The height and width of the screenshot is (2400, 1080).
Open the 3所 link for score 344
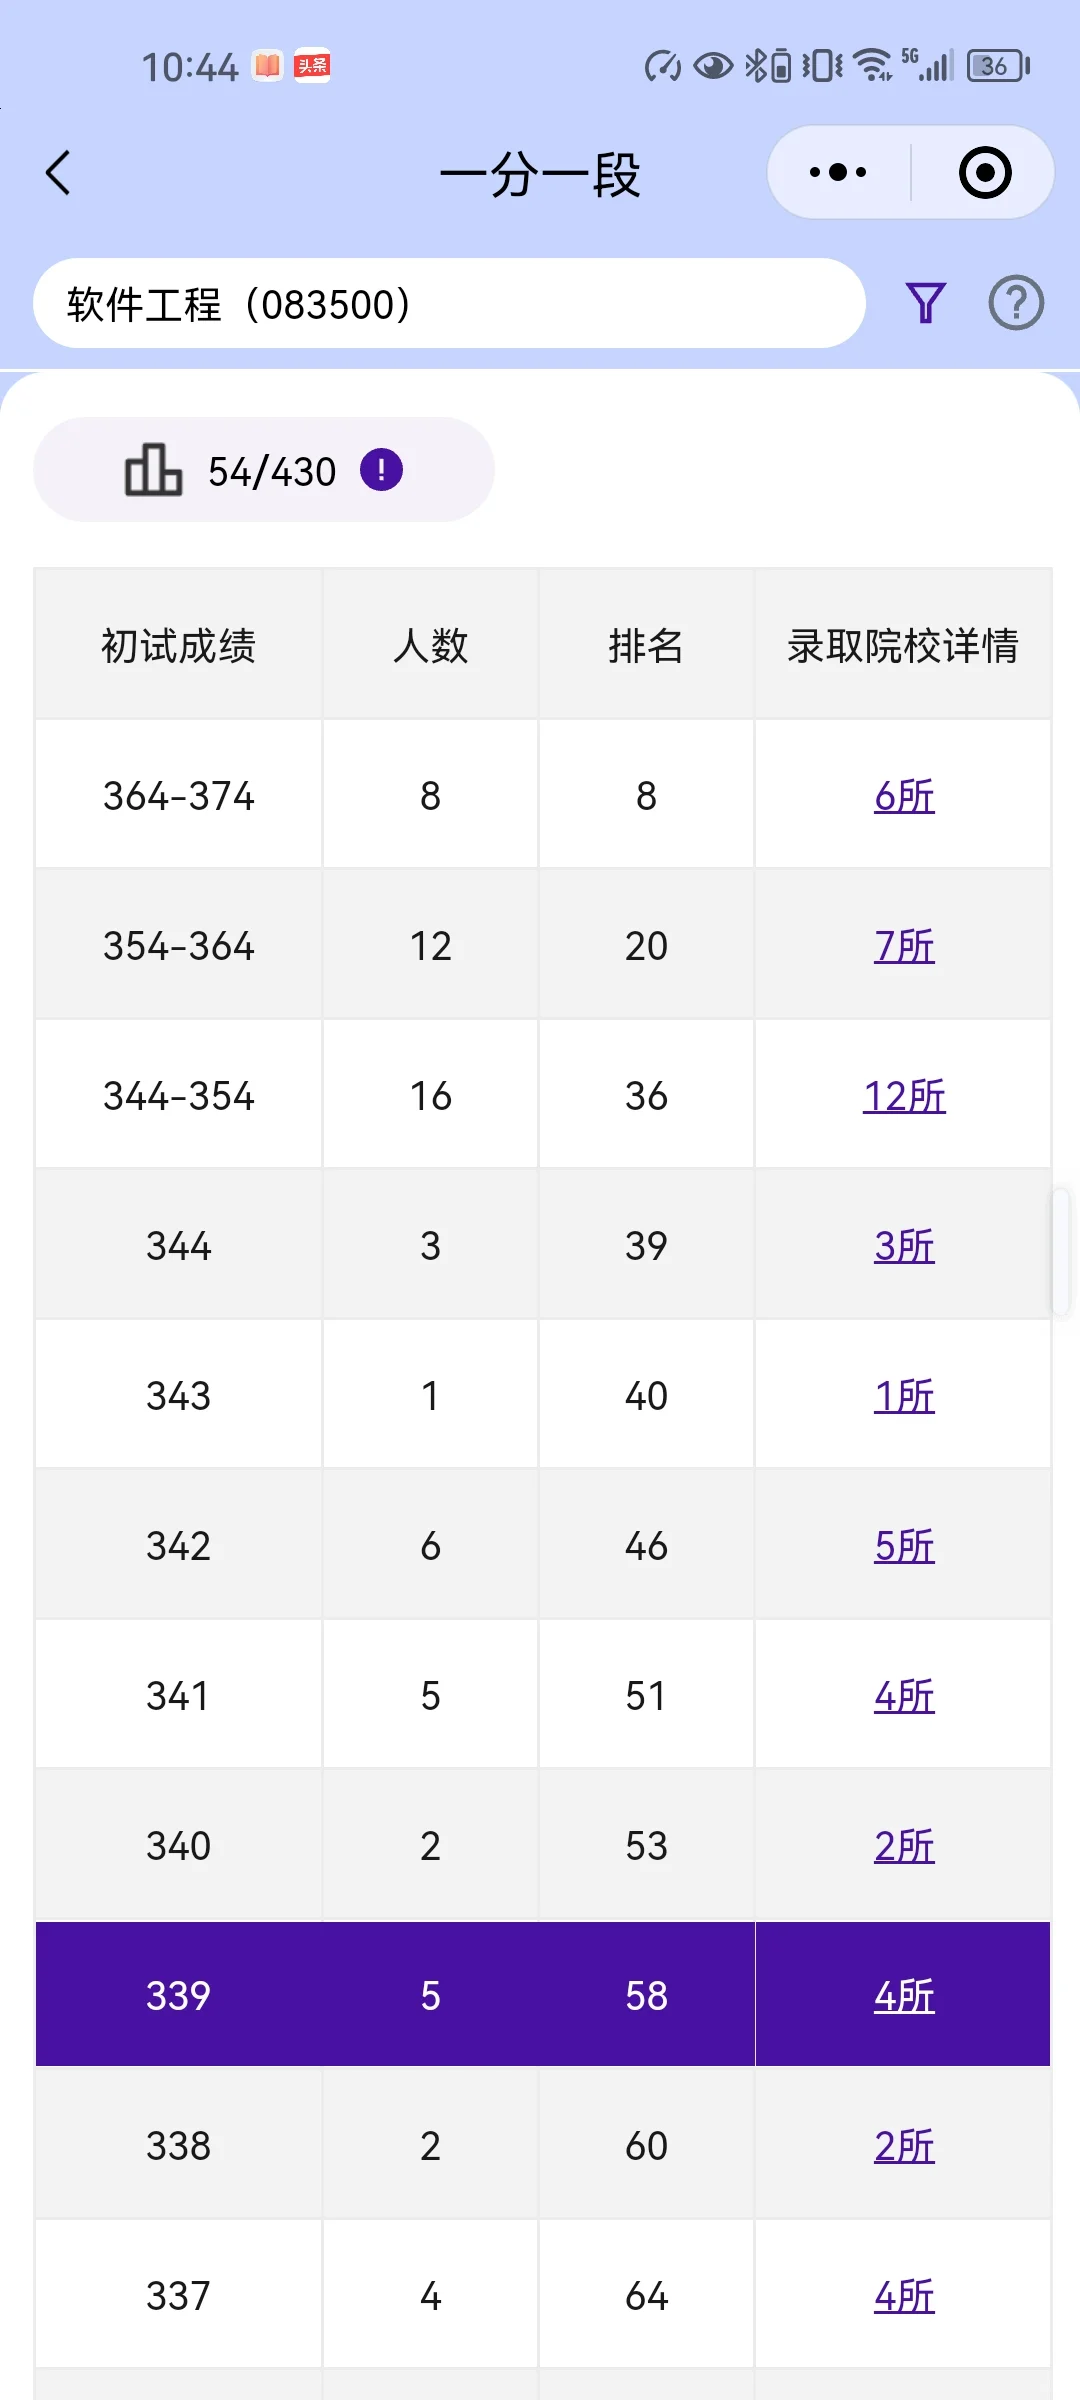click(904, 1246)
